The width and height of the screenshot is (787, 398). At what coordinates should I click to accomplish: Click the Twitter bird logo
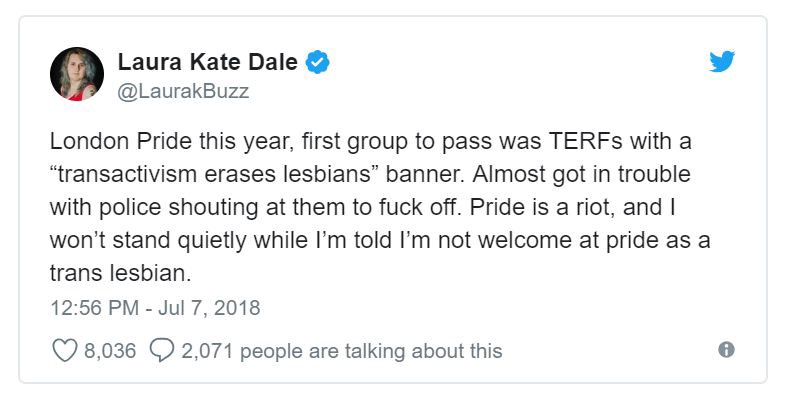[x=722, y=61]
